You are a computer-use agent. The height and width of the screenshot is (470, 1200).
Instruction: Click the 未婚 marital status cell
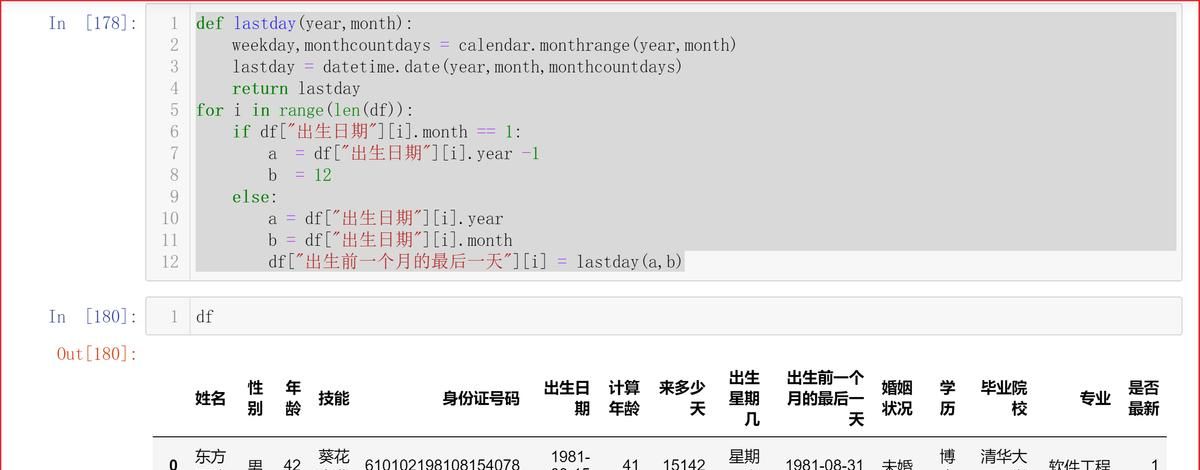[x=897, y=465]
